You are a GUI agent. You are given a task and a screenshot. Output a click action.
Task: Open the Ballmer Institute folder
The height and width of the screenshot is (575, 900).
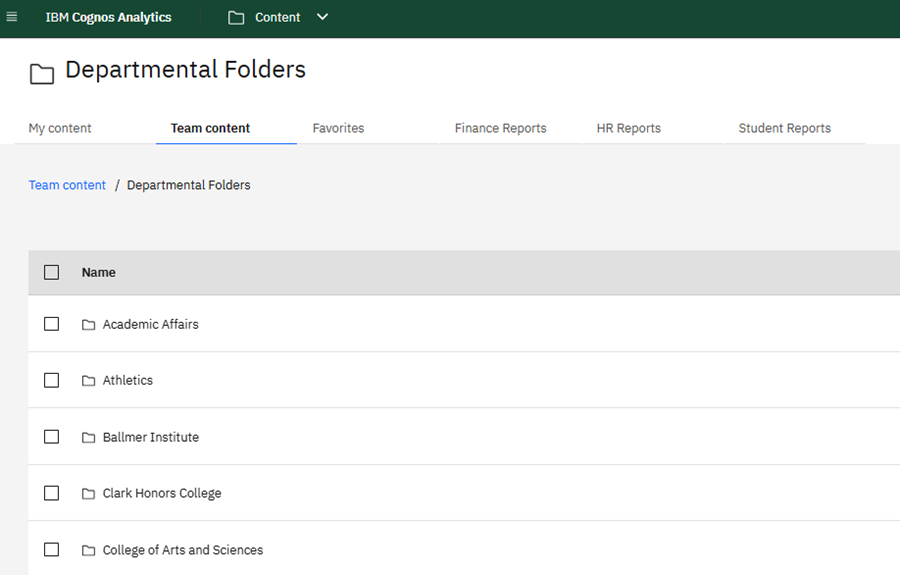pyautogui.click(x=150, y=437)
